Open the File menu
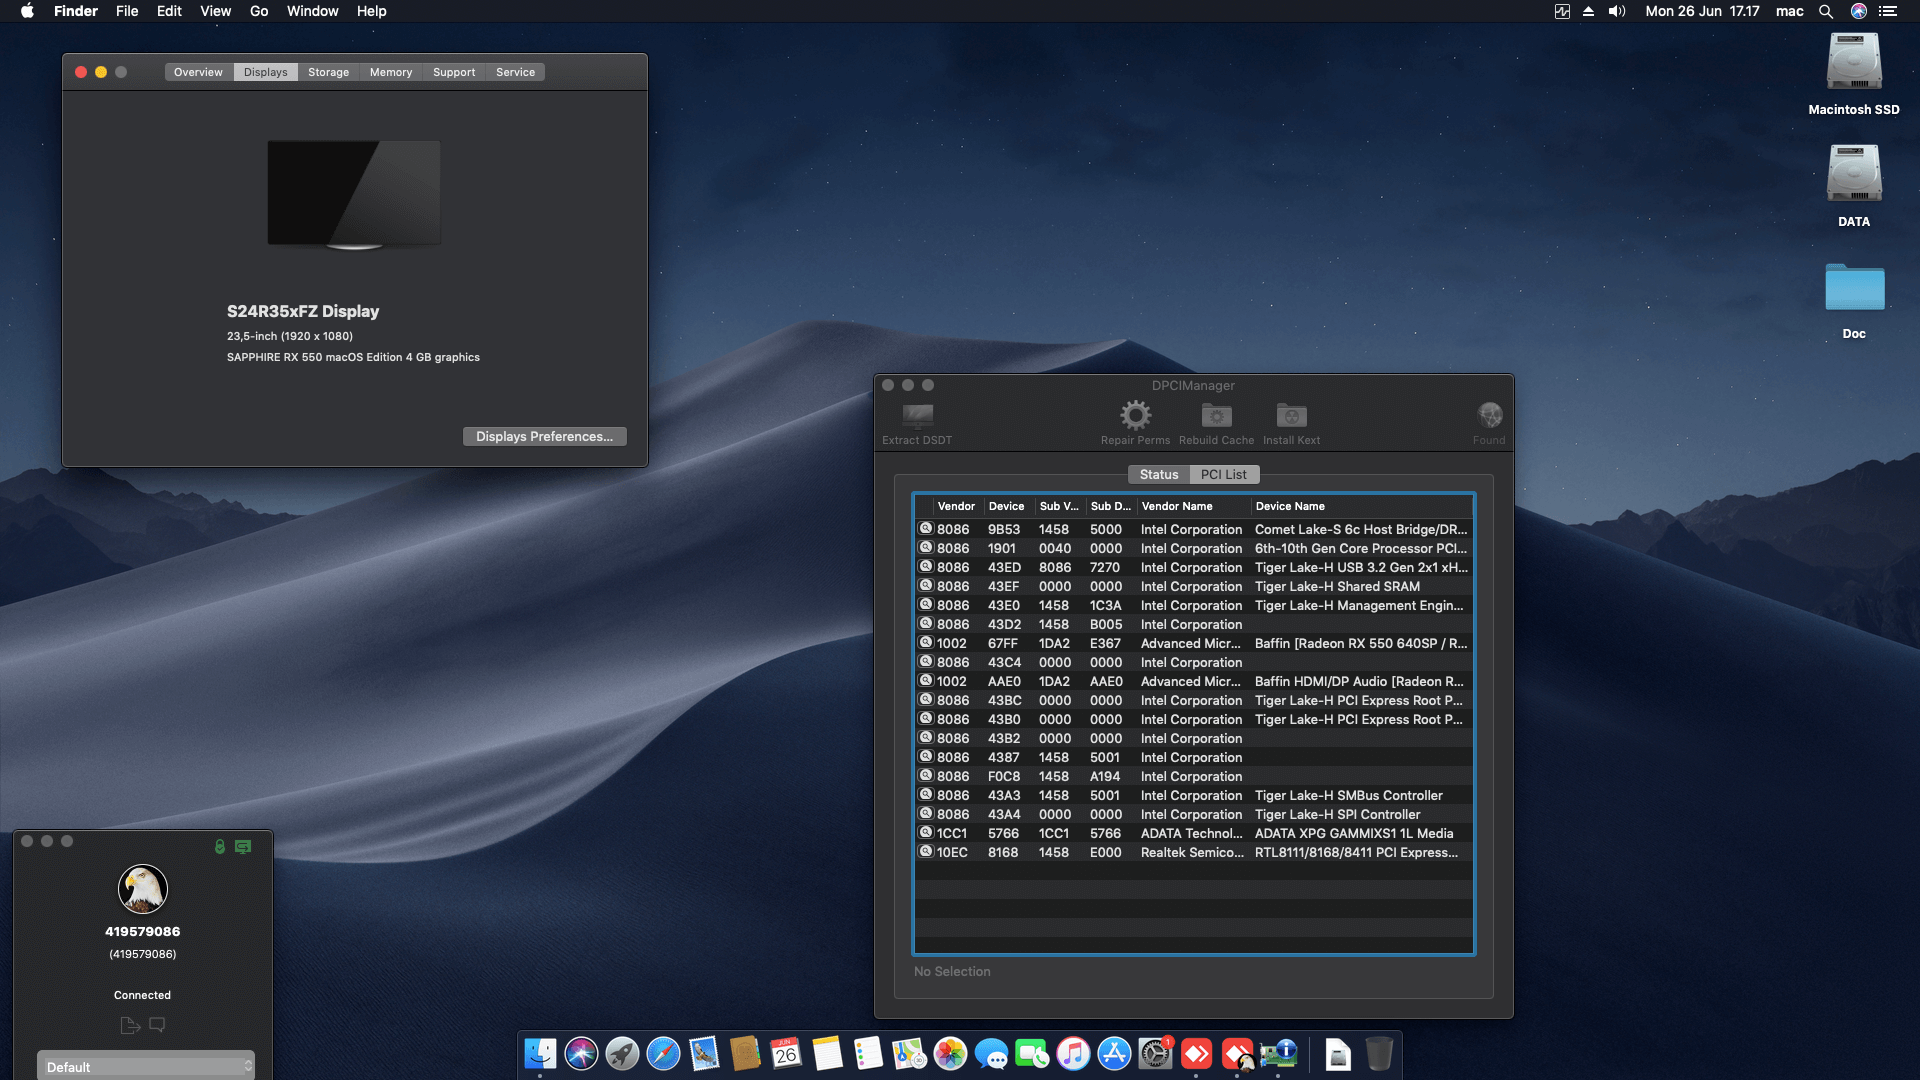Image resolution: width=1920 pixels, height=1080 pixels. click(127, 11)
